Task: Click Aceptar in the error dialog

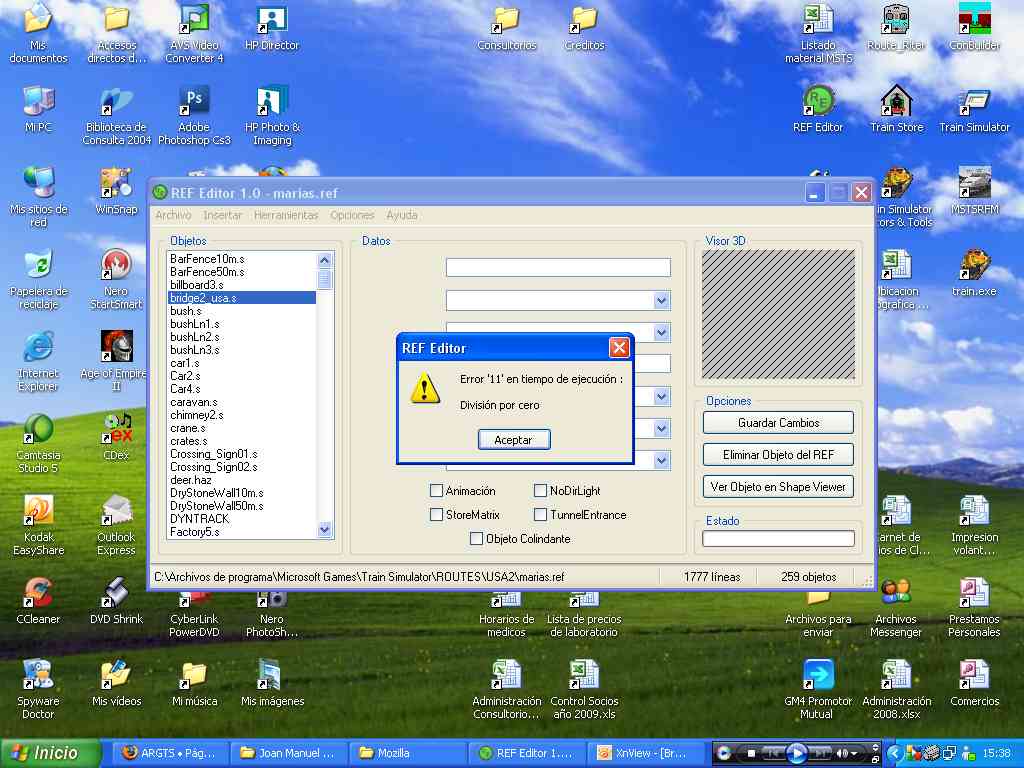Action: click(514, 440)
